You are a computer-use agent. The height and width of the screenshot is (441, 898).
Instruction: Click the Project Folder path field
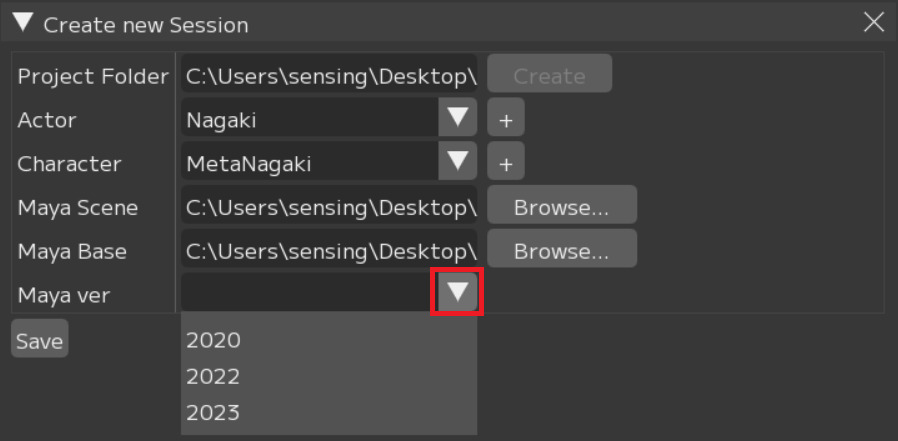tap(329, 76)
